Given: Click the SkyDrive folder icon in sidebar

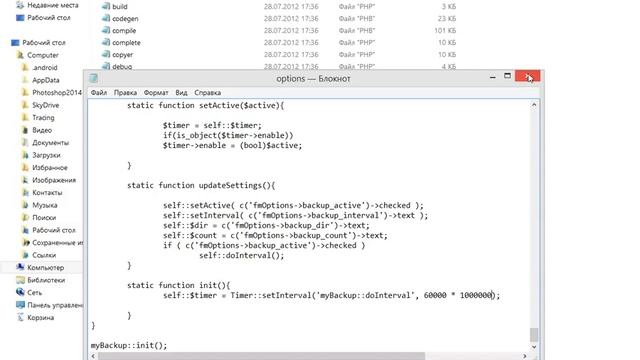Looking at the screenshot, I should coord(25,105).
